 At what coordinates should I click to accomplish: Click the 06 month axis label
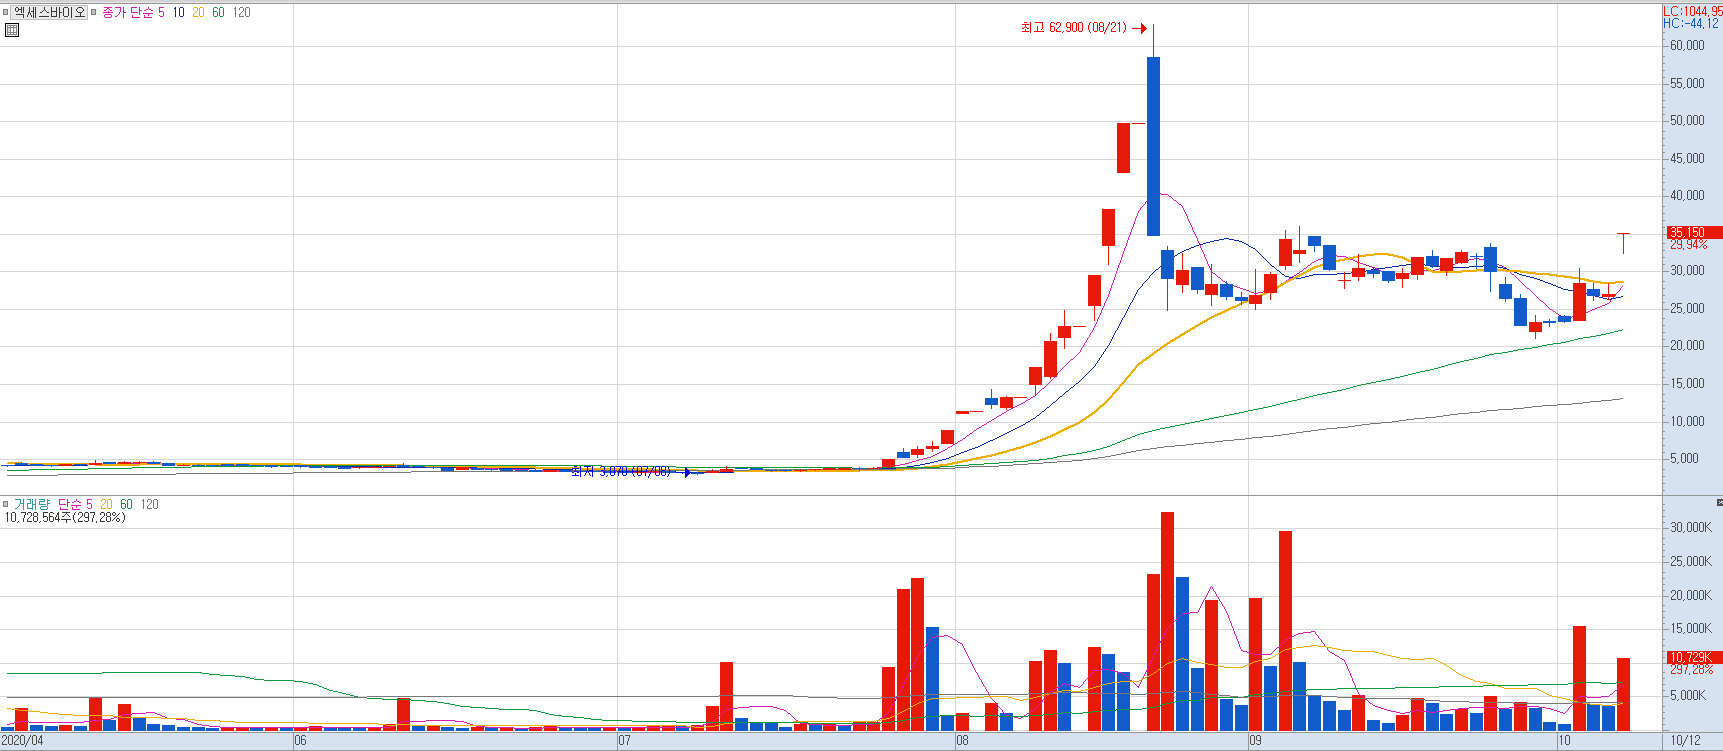click(301, 741)
